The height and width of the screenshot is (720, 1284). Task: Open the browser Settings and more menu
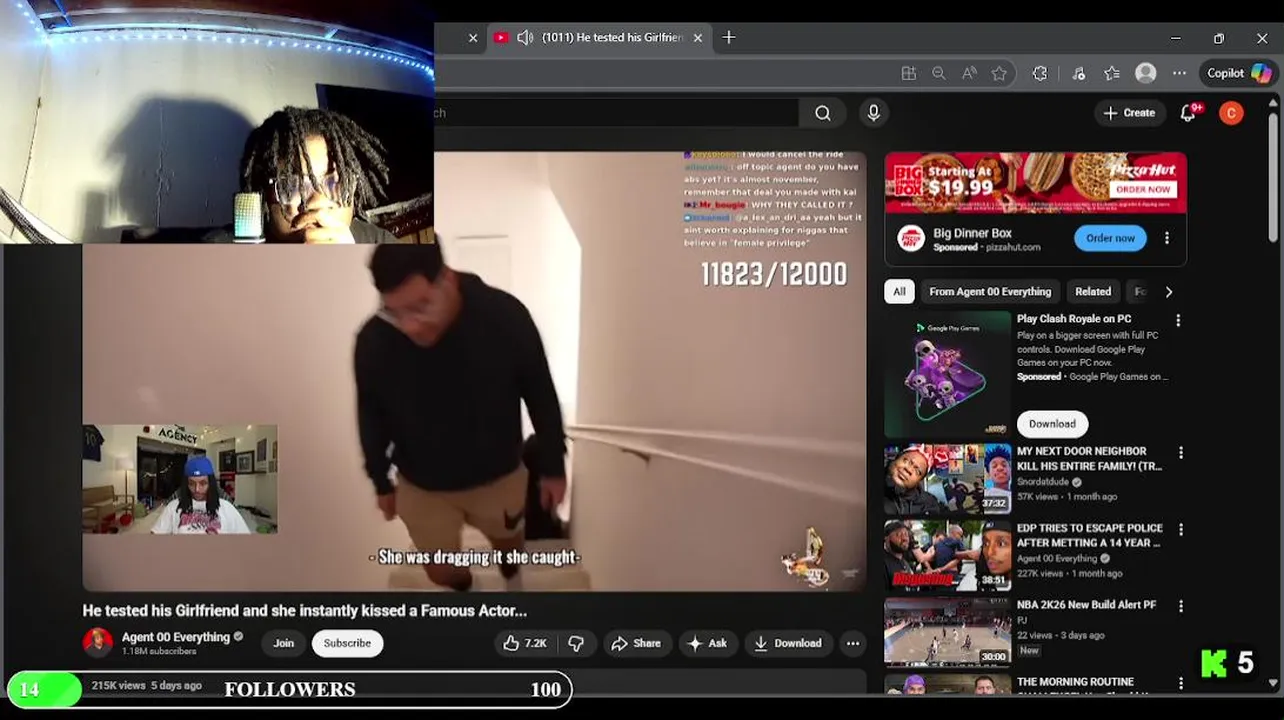click(1179, 73)
